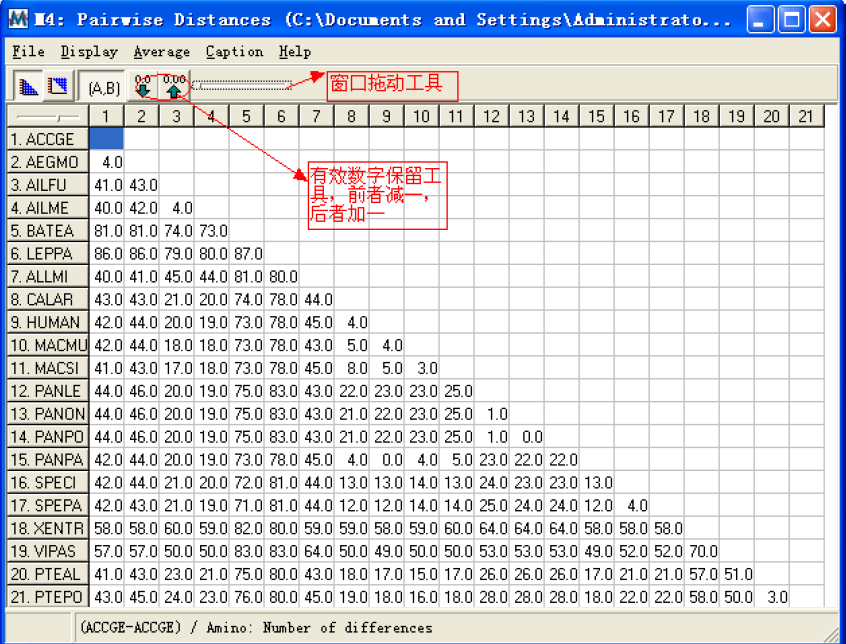This screenshot has height=644, width=846.
Task: Click cell 70.0 in VIPAS row
Action: point(701,552)
